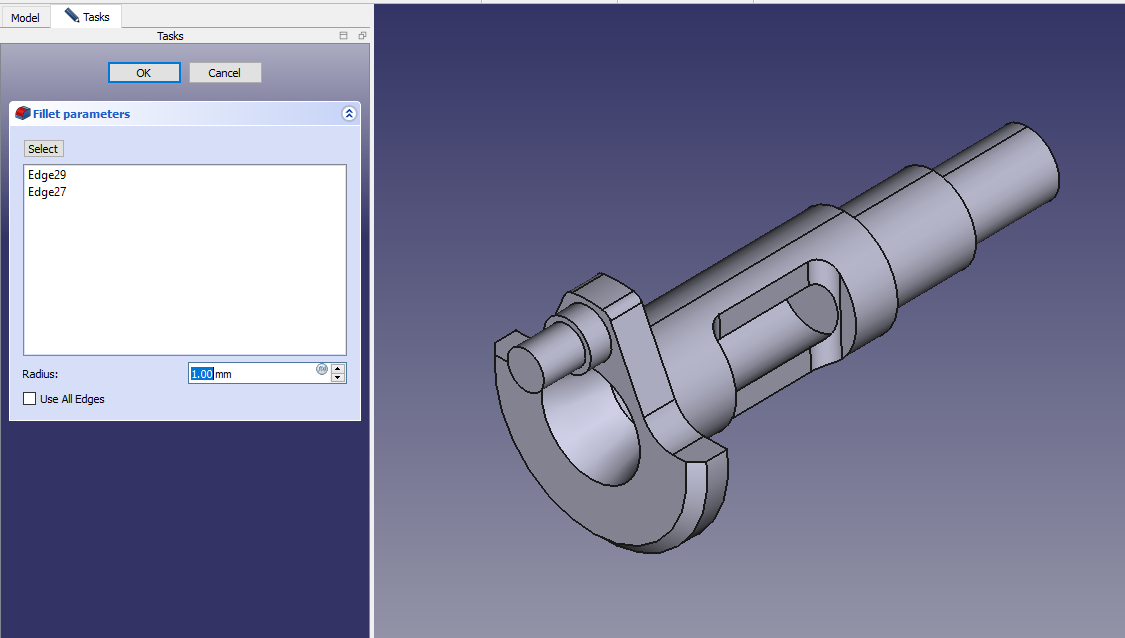The height and width of the screenshot is (638, 1125).
Task: Cancel the fillet operation
Action: tap(225, 72)
